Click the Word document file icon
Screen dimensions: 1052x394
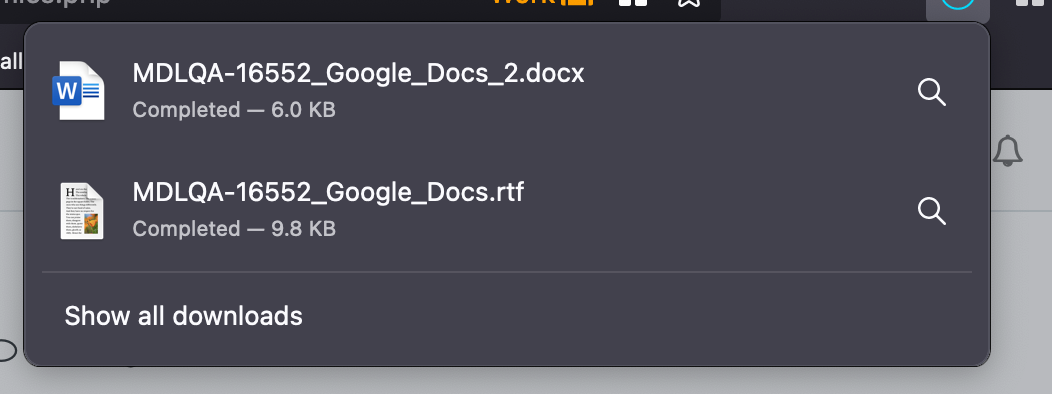(x=78, y=91)
